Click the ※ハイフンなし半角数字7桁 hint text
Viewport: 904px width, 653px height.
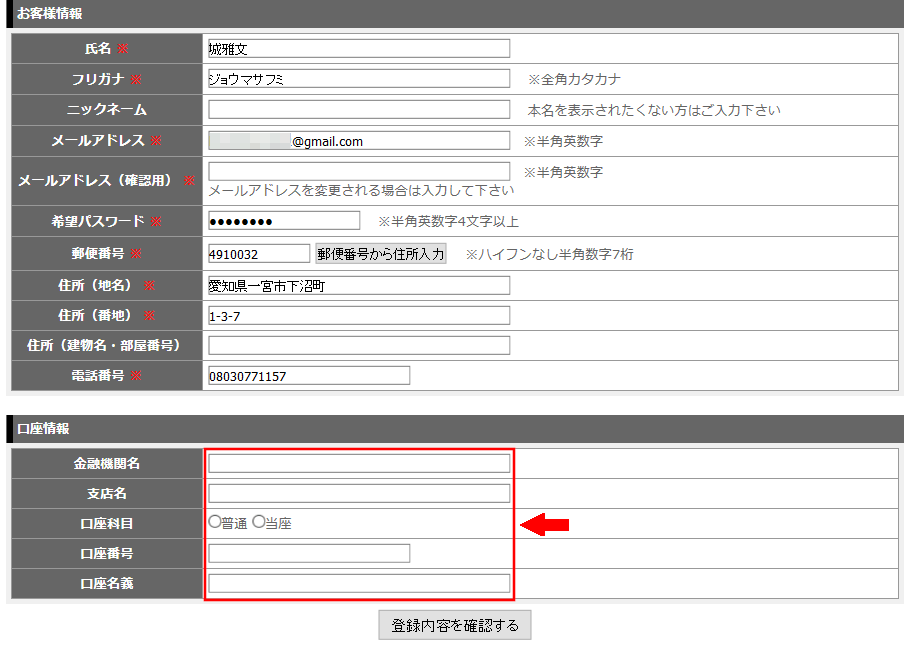550,254
